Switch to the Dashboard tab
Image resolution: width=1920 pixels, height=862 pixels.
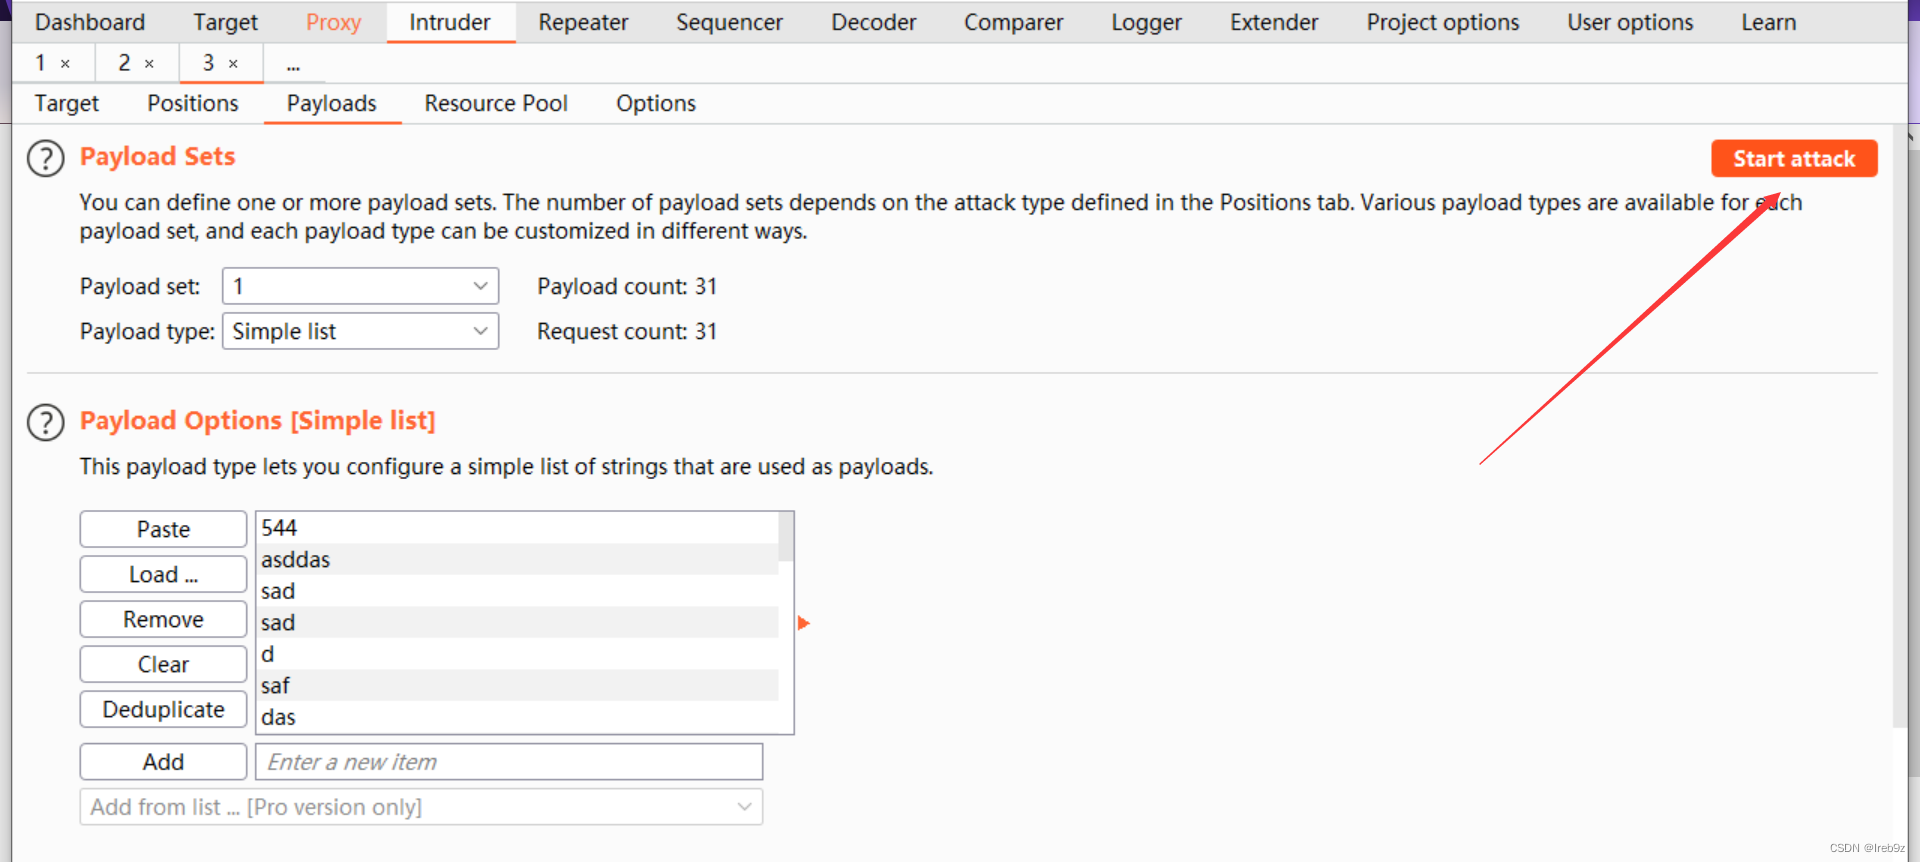[90, 22]
